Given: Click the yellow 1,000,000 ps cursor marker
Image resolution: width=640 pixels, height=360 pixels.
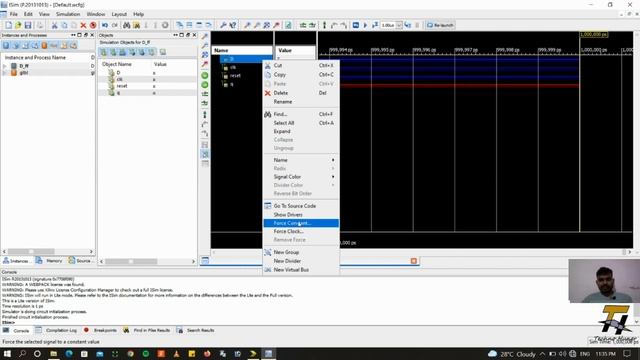Looking at the screenshot, I should [594, 35].
